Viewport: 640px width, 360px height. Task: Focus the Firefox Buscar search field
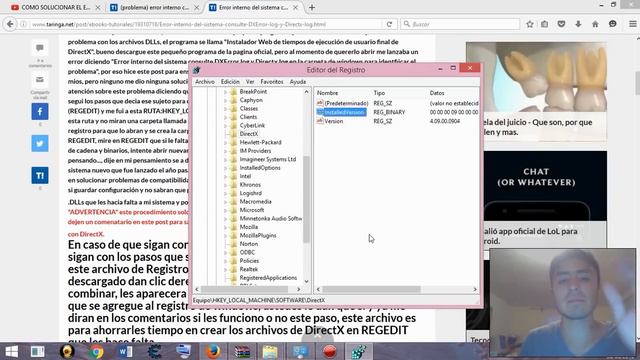460,24
